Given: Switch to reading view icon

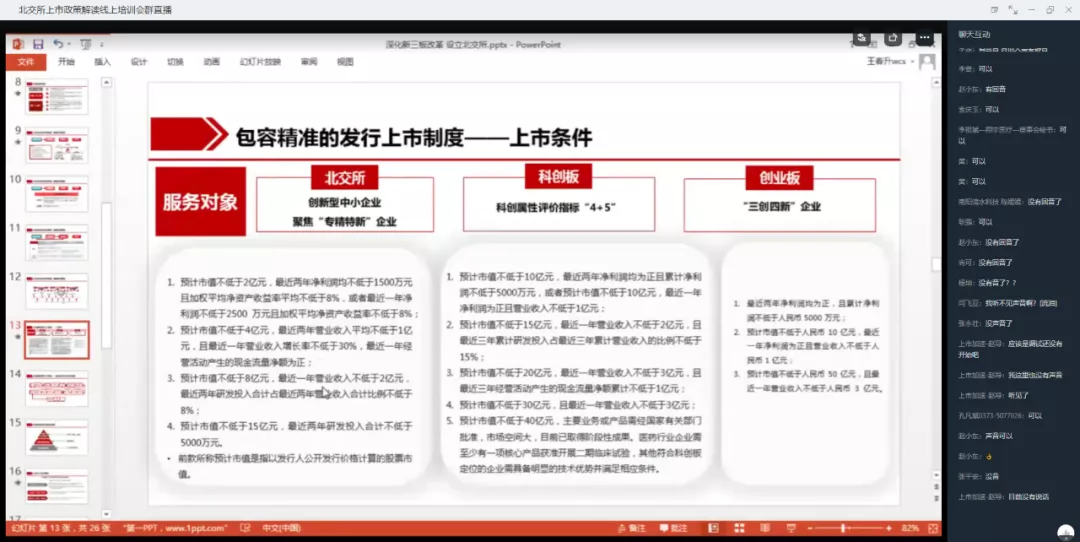Looking at the screenshot, I should (x=765, y=528).
